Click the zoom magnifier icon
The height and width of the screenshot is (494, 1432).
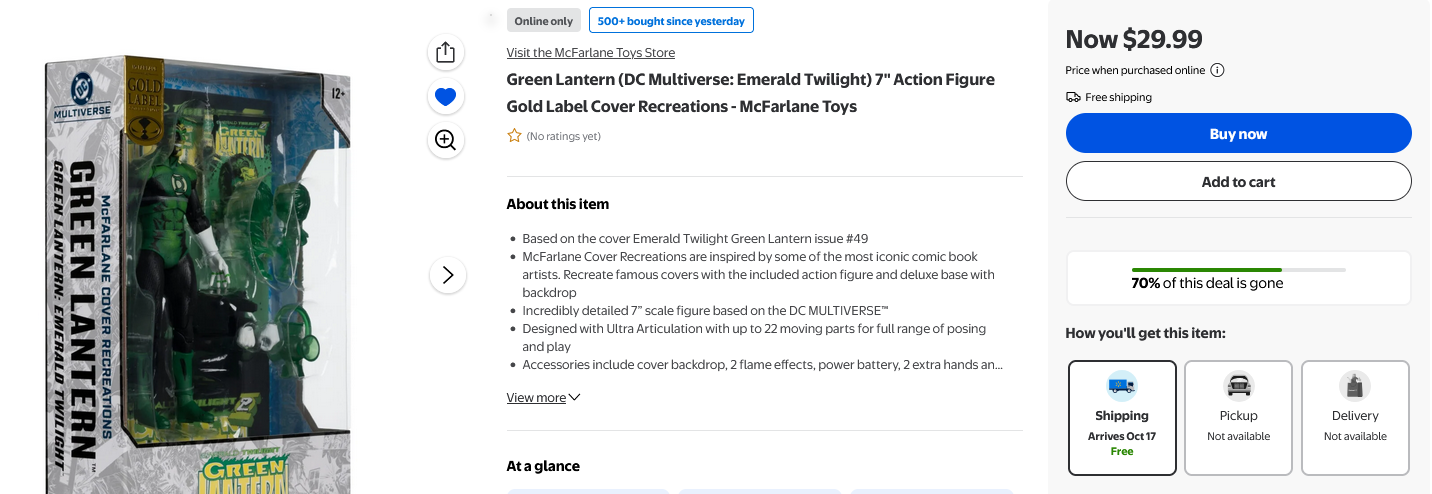[x=446, y=140]
